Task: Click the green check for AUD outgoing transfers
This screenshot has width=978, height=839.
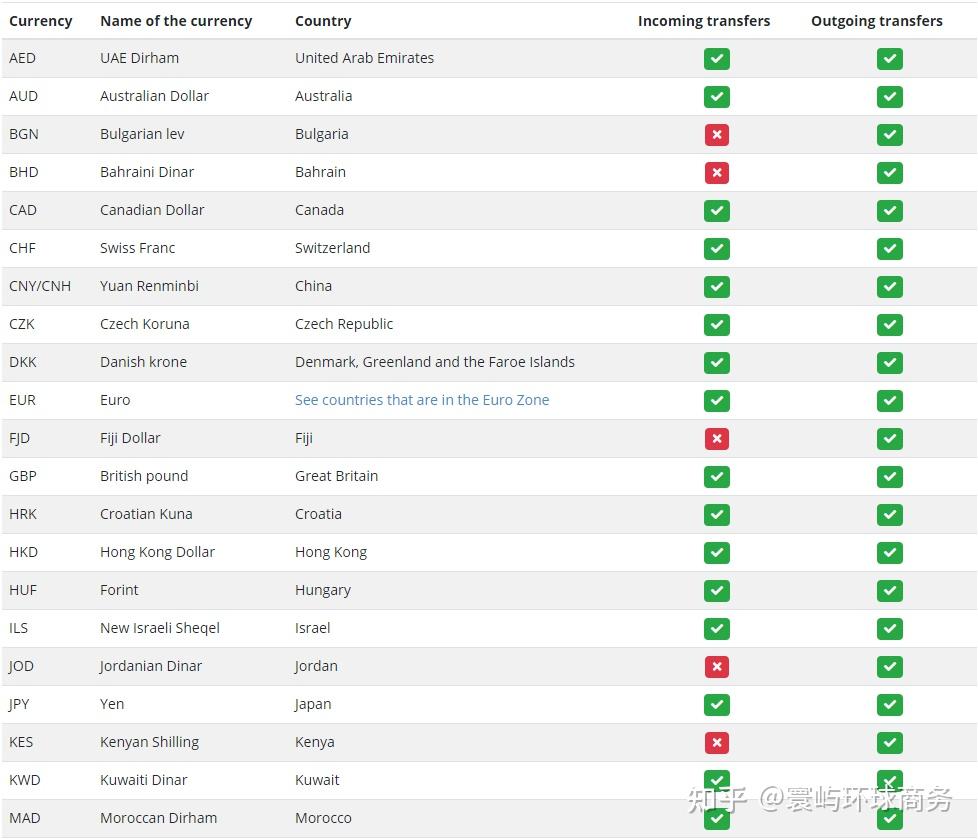Action: coord(890,97)
